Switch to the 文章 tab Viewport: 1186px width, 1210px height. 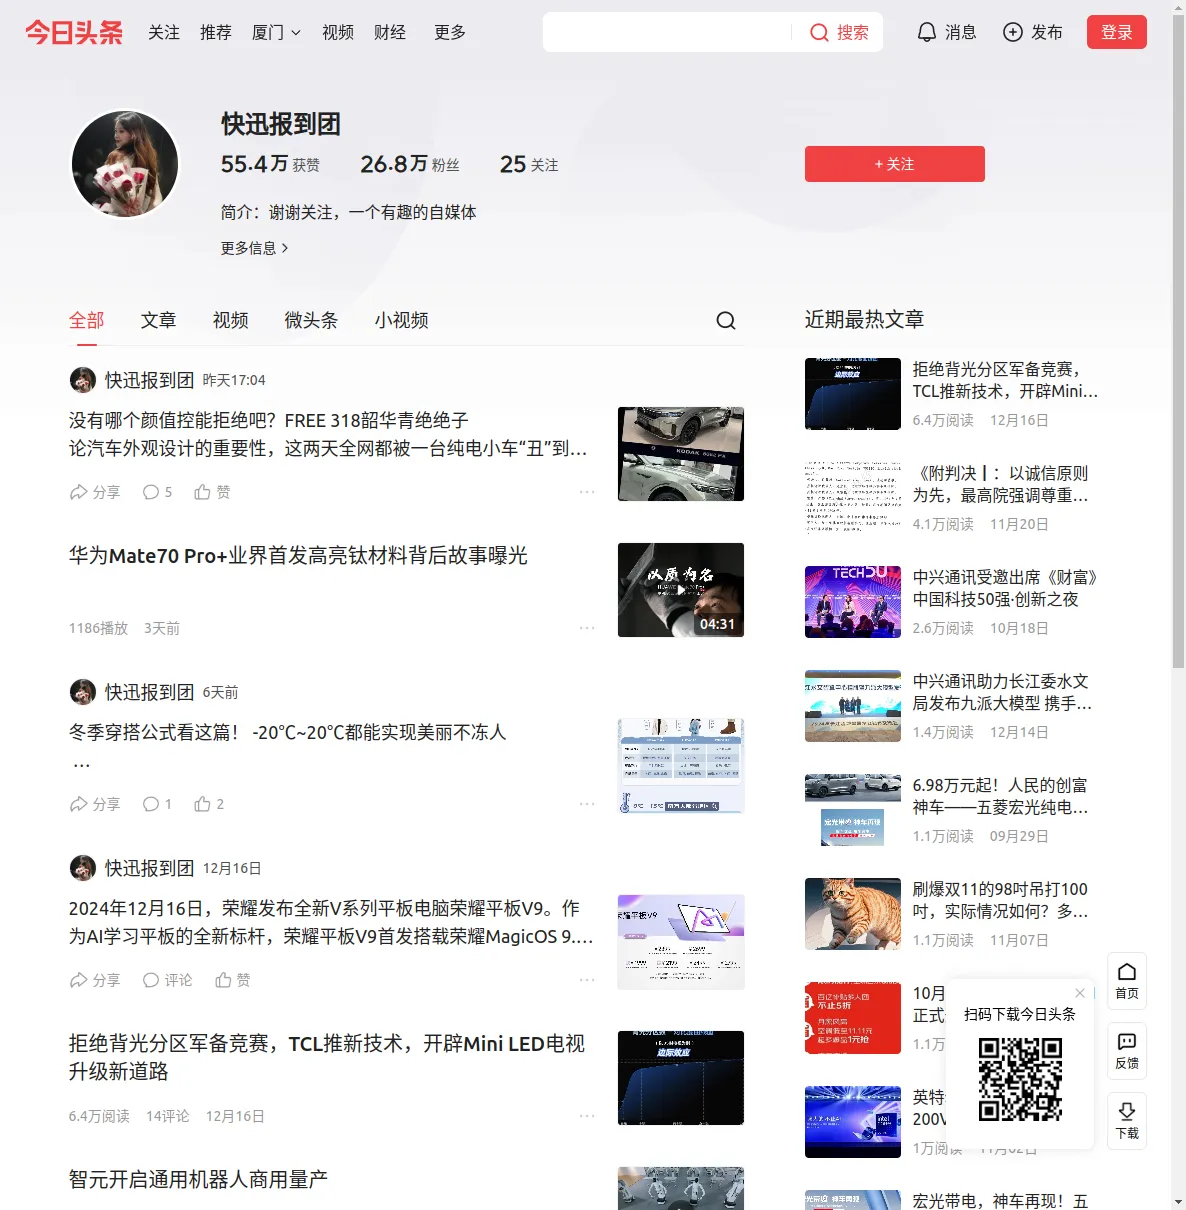[x=159, y=320]
